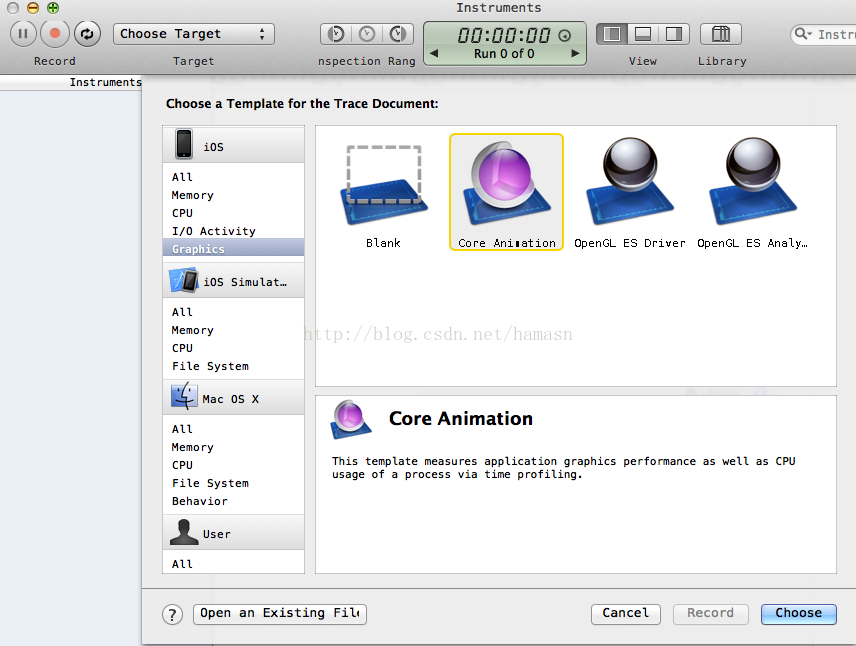Select Memory under iOS

(x=234, y=195)
